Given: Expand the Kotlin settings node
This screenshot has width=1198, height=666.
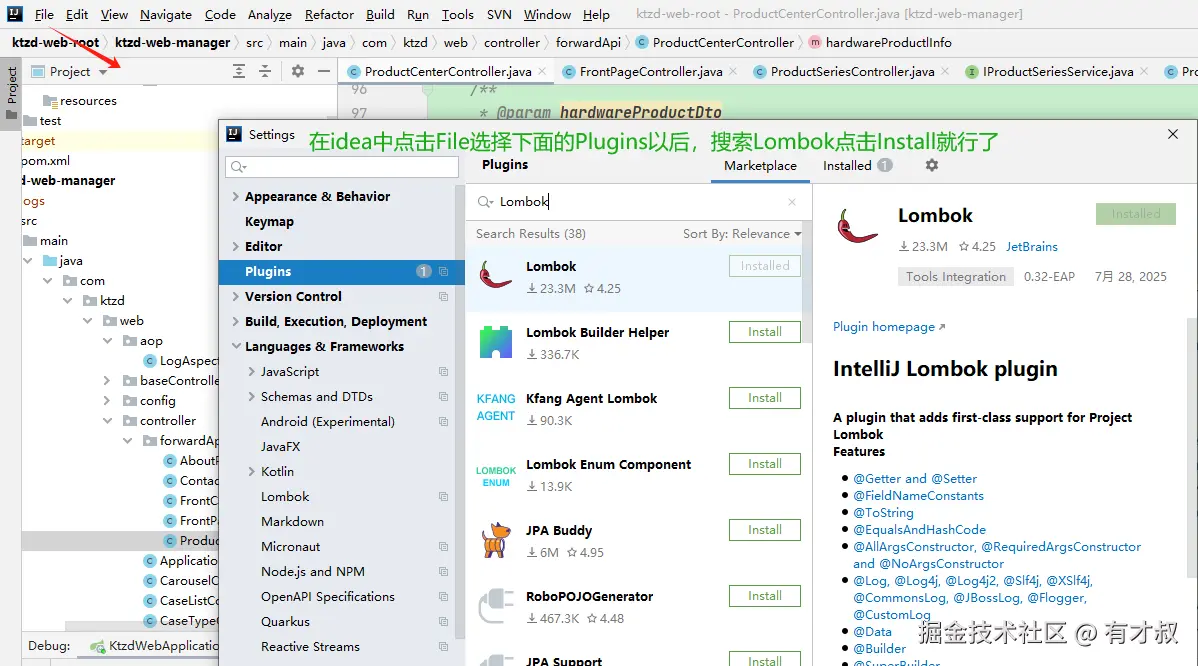Looking at the screenshot, I should (x=251, y=471).
